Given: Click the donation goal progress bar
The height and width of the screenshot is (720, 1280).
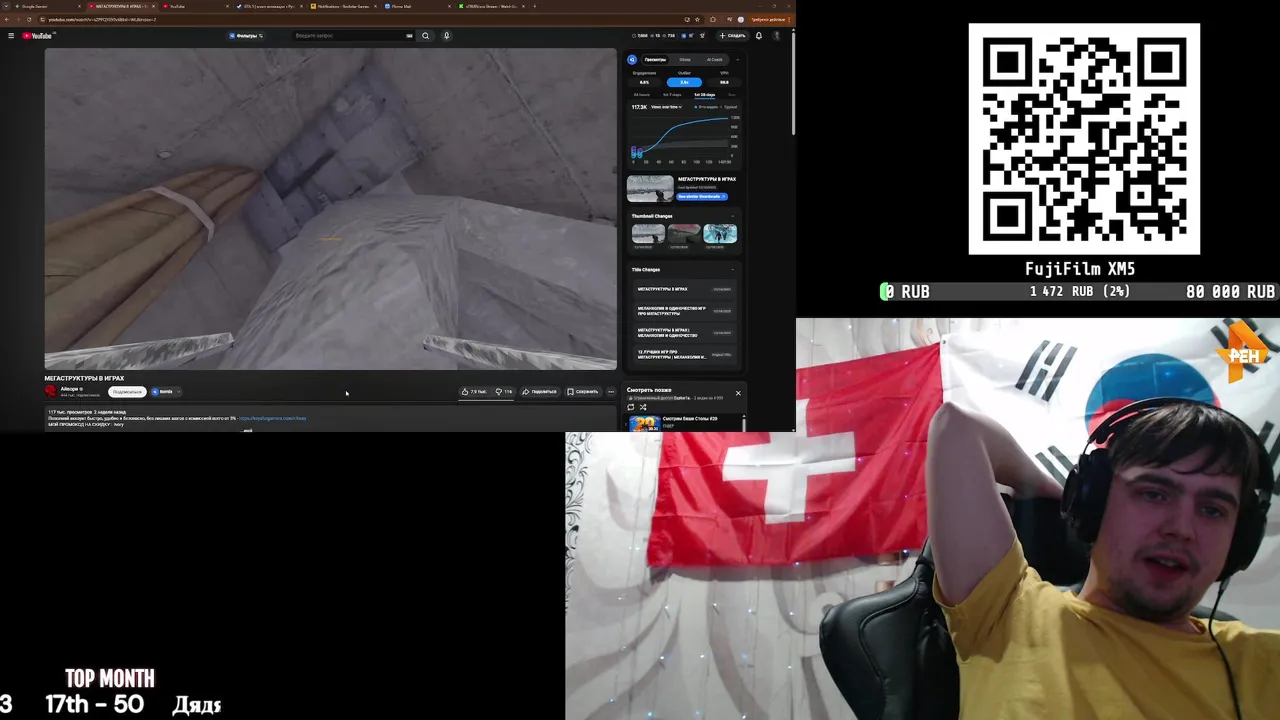Looking at the screenshot, I should (1078, 292).
